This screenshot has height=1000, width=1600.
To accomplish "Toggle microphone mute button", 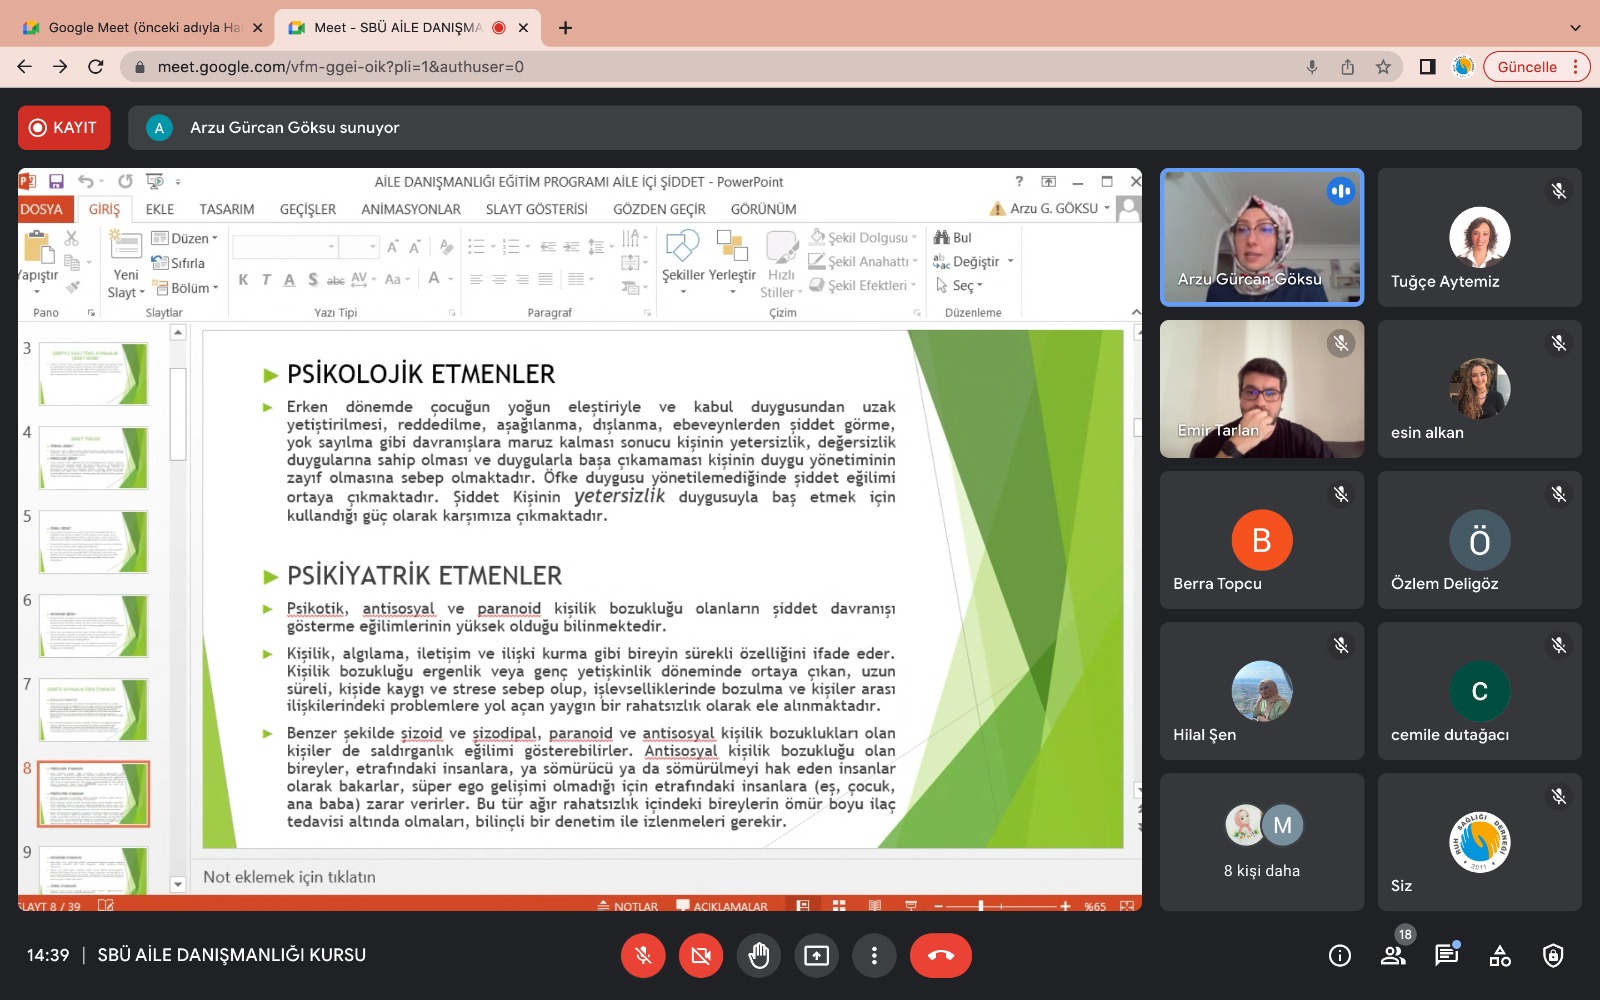I will coord(643,956).
